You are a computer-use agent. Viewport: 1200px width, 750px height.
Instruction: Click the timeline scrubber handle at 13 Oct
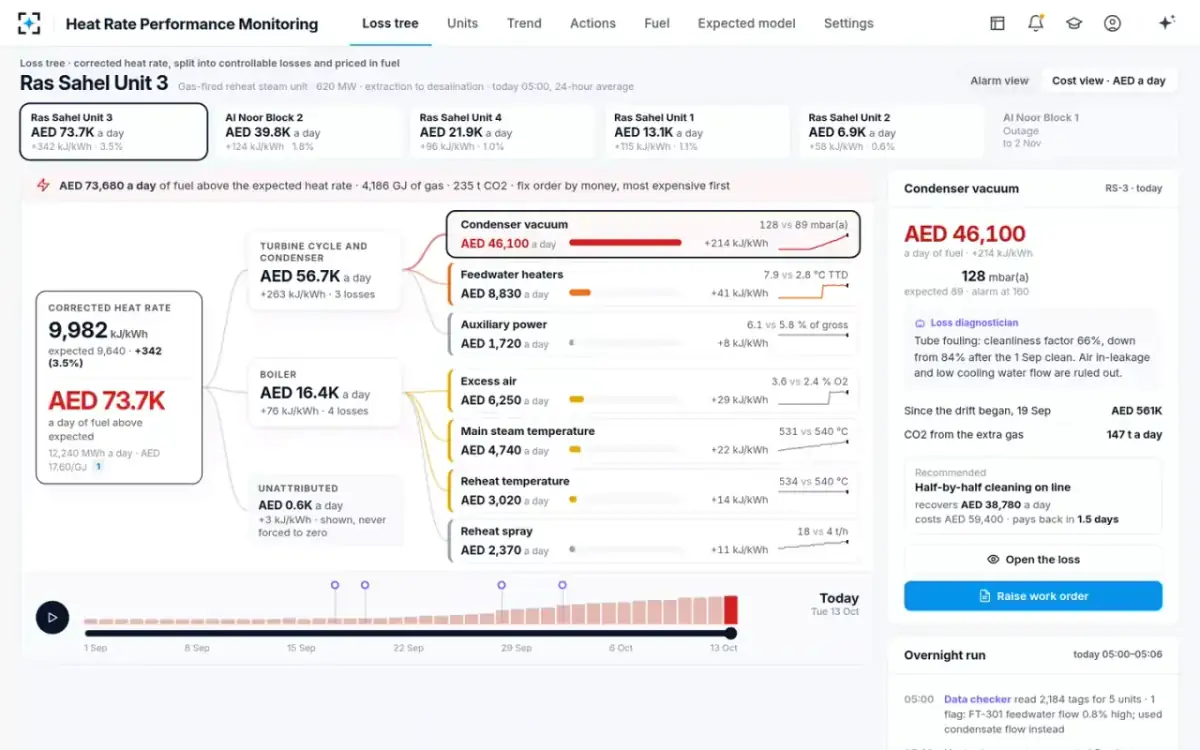click(730, 633)
